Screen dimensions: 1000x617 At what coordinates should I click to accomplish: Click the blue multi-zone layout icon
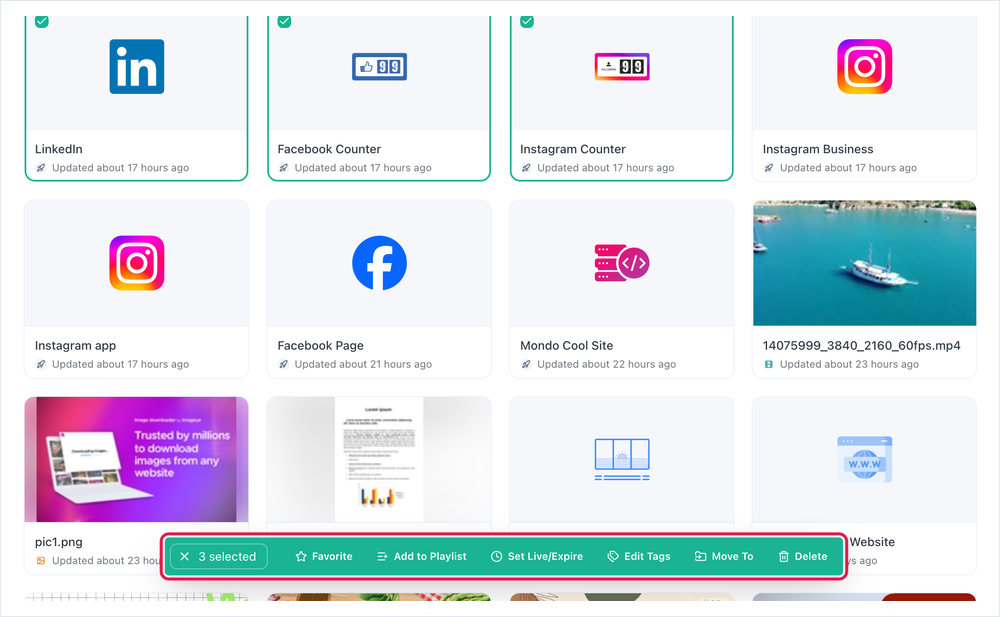click(x=622, y=459)
